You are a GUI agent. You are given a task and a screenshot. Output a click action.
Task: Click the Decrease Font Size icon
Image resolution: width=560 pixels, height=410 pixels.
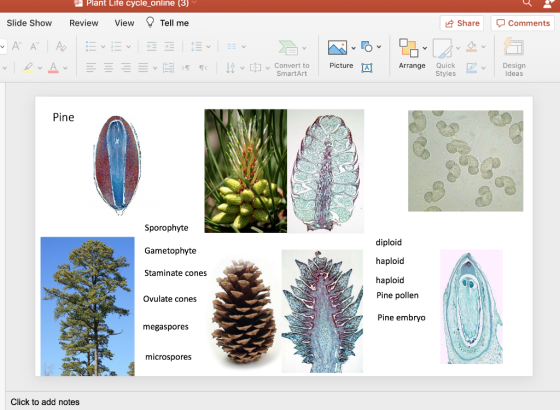34,46
